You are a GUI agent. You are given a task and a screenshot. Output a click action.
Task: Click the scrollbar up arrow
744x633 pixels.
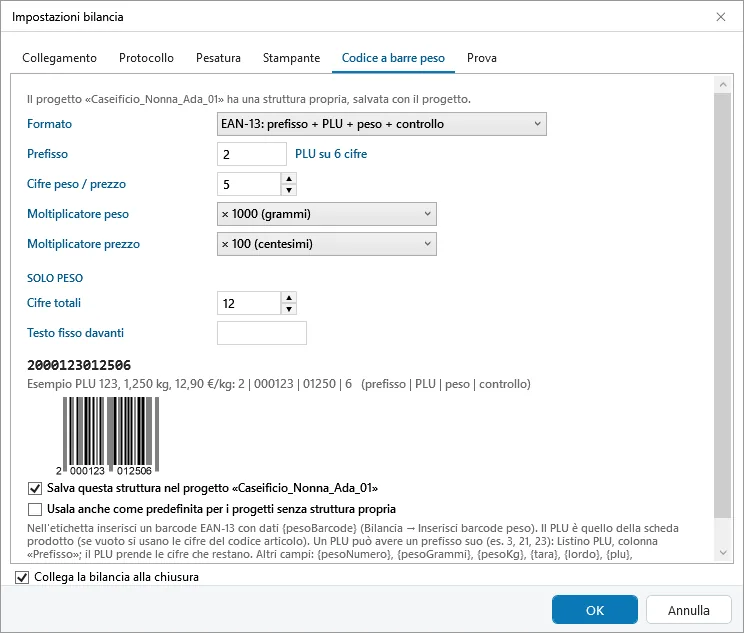coord(723,84)
